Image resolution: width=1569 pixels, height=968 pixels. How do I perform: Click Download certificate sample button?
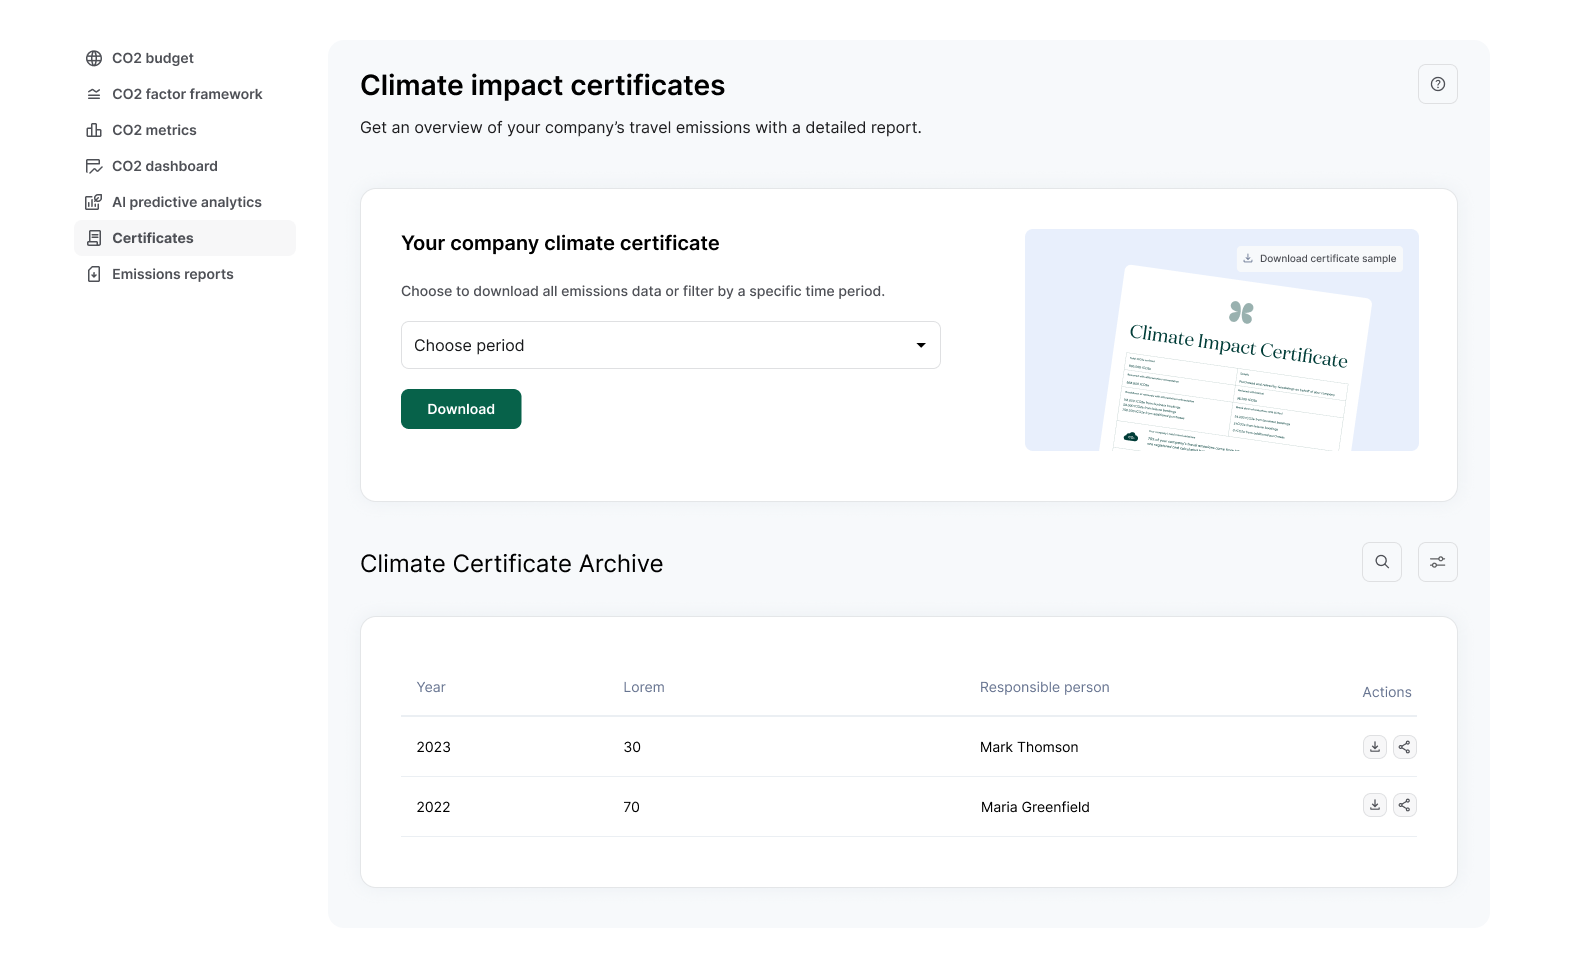point(1319,258)
